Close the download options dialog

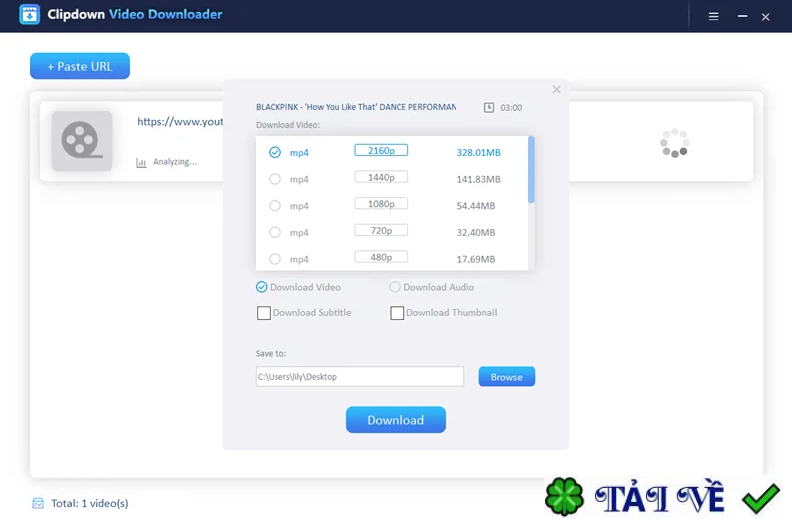pos(557,89)
